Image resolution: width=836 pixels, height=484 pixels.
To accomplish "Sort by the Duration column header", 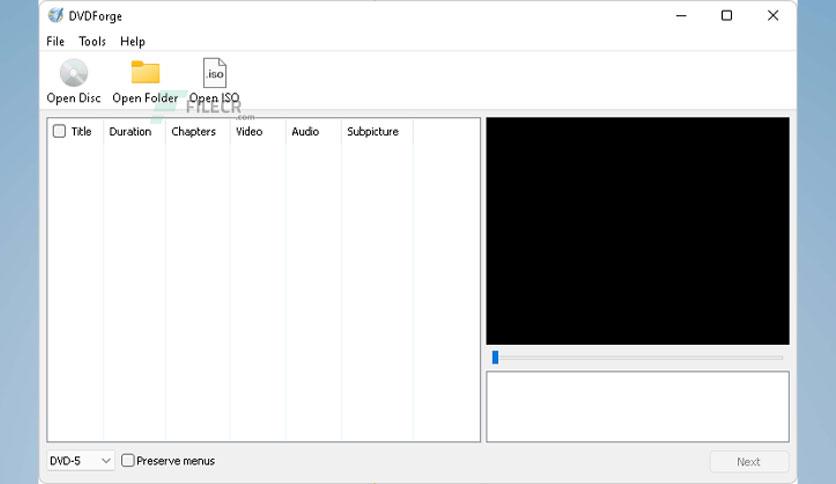I will (130, 131).
